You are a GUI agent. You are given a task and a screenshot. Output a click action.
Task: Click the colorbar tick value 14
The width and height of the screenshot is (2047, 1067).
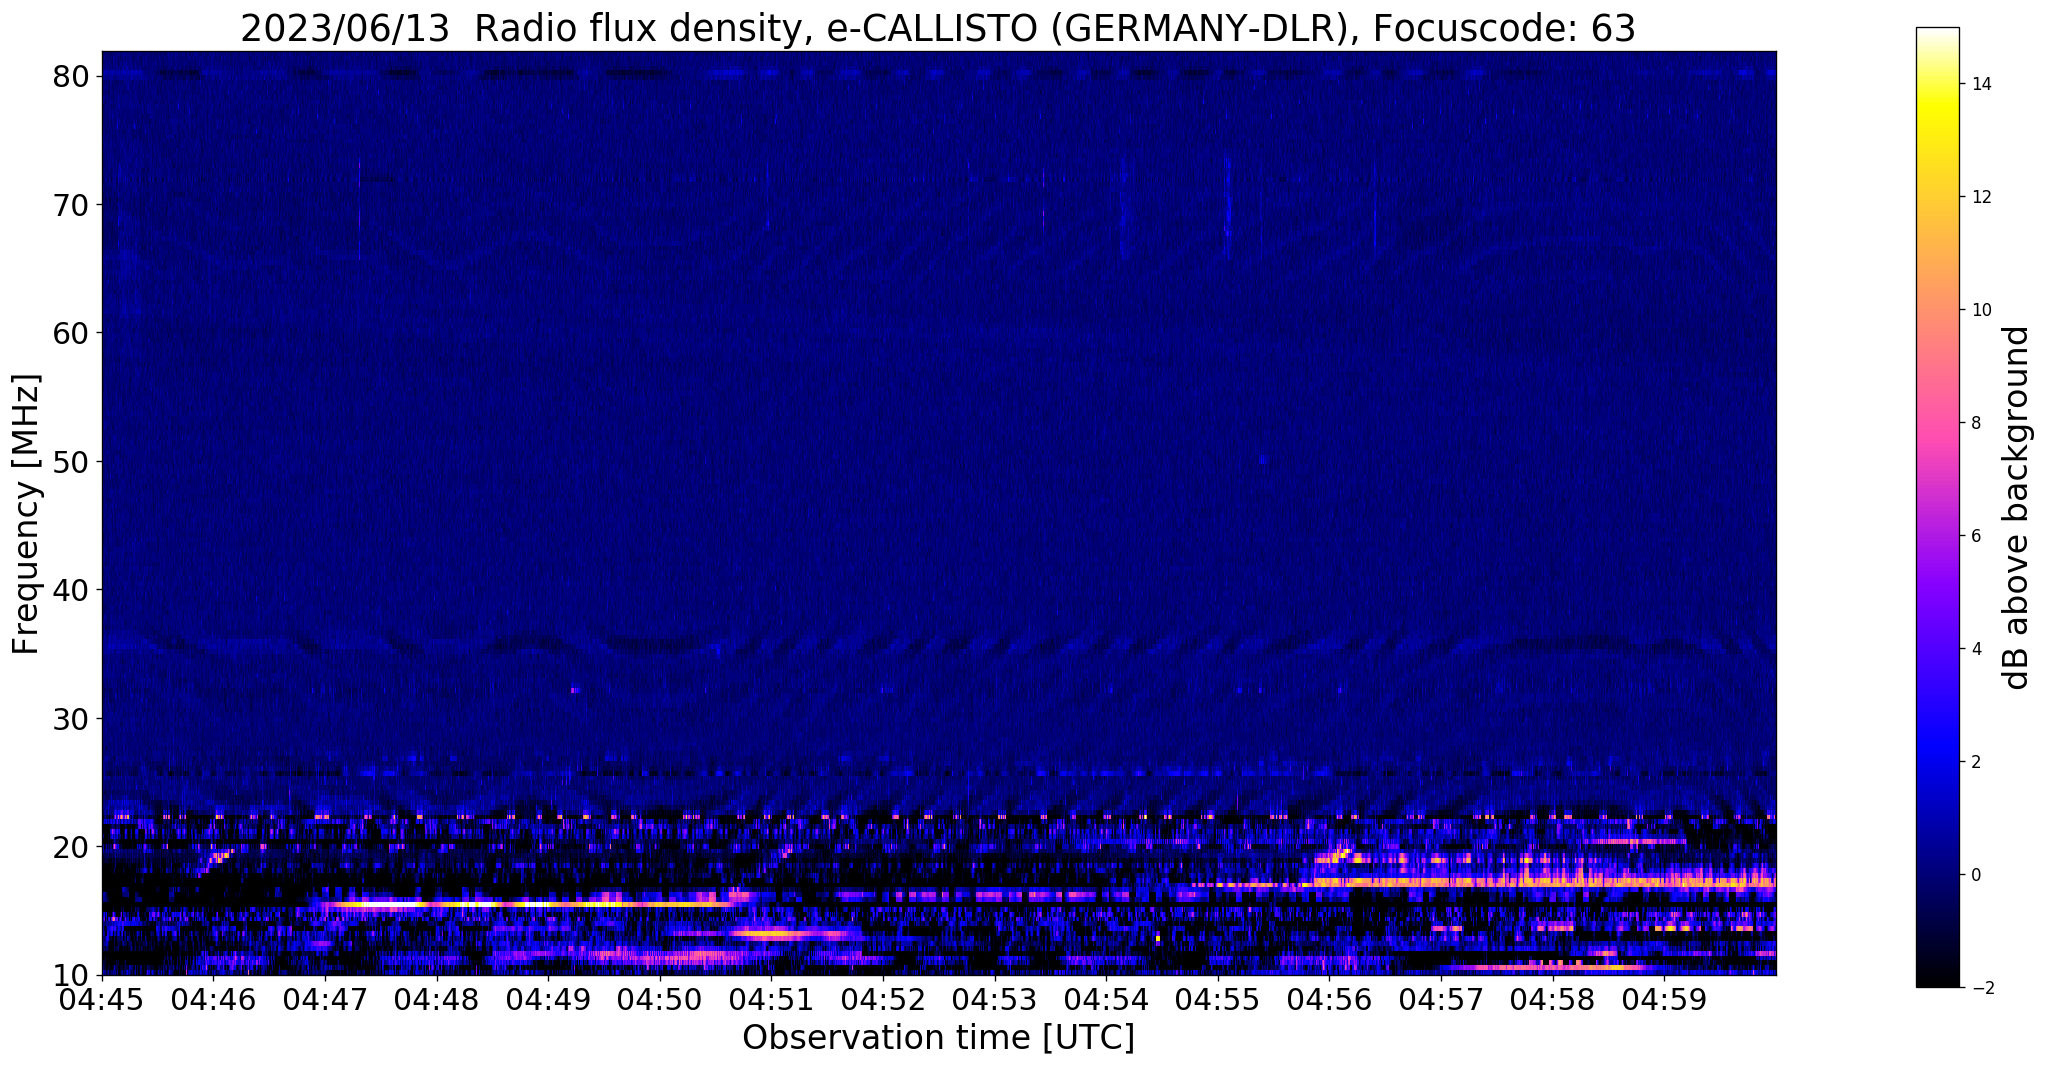coord(1980,84)
